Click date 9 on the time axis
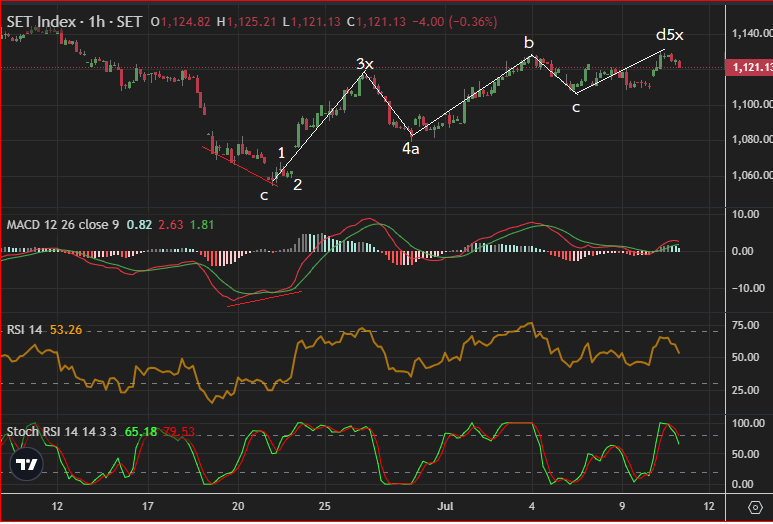This screenshot has height=524, width=773. tap(622, 506)
